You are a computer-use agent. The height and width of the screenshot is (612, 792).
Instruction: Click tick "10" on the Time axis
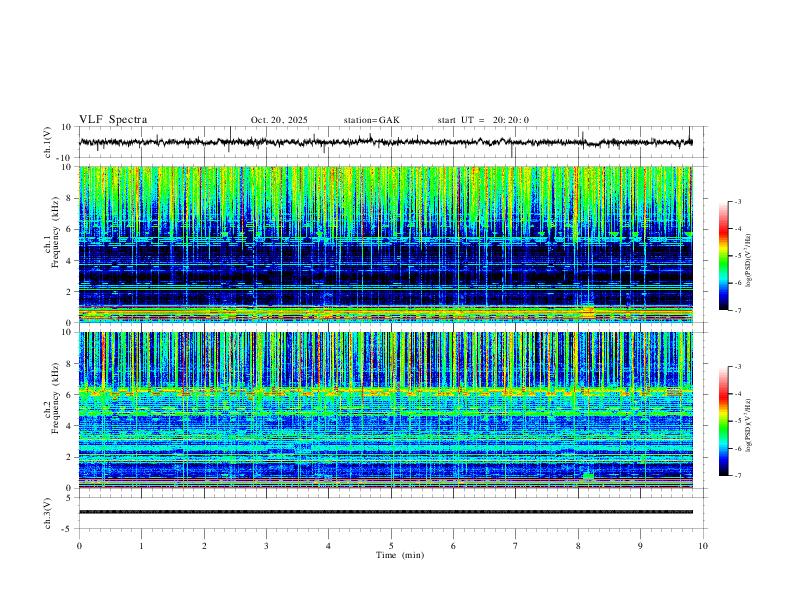click(703, 546)
